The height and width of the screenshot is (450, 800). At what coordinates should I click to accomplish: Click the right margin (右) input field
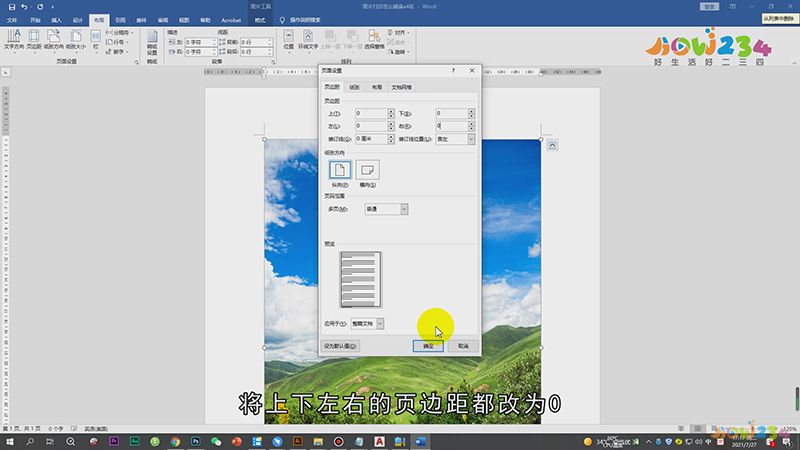click(452, 126)
